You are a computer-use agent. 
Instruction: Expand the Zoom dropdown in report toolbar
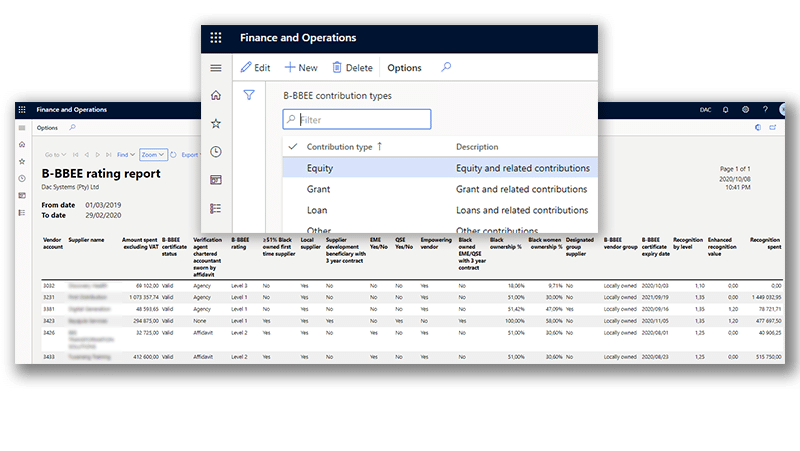(153, 155)
